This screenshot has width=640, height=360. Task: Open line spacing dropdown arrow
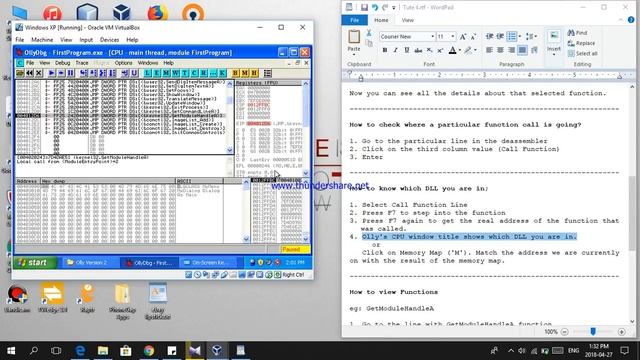coord(536,36)
